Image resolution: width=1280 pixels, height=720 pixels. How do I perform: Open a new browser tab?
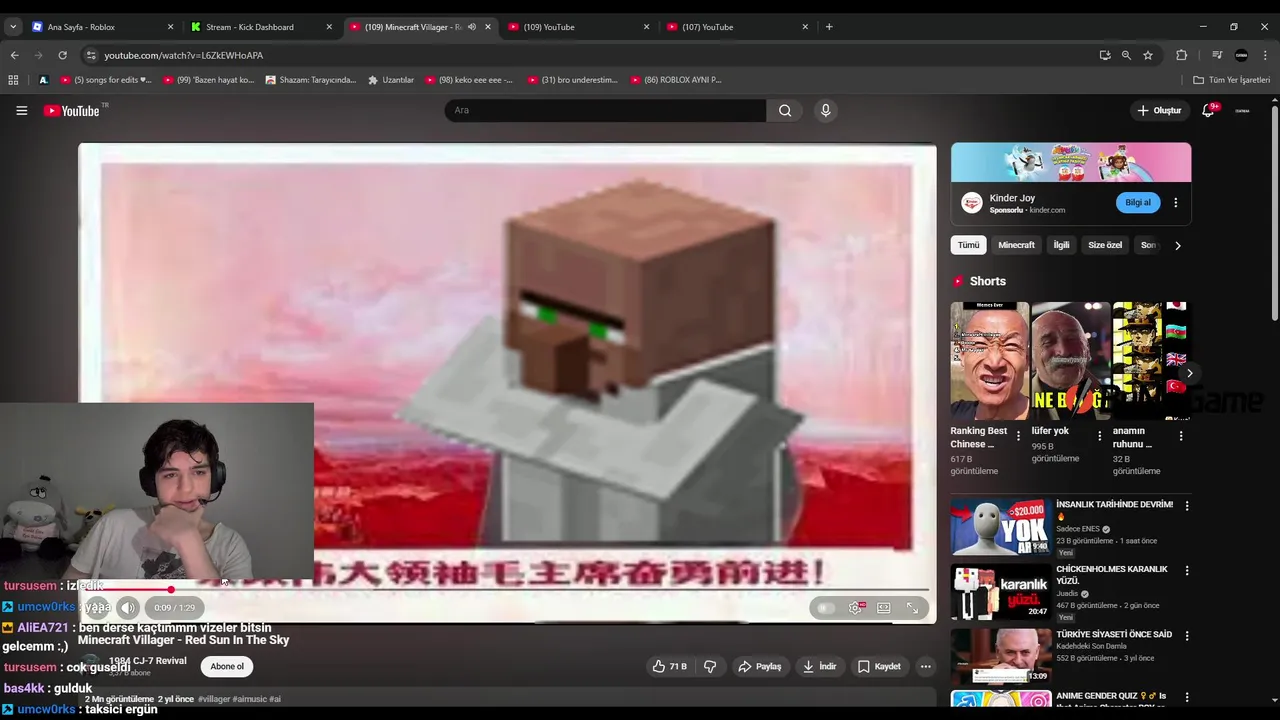coord(829,27)
